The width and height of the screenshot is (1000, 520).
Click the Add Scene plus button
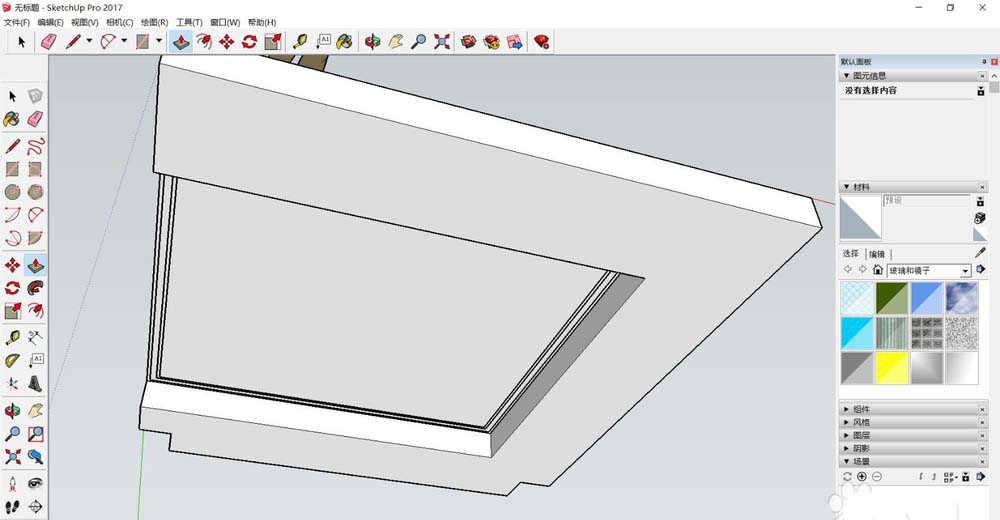(x=862, y=477)
